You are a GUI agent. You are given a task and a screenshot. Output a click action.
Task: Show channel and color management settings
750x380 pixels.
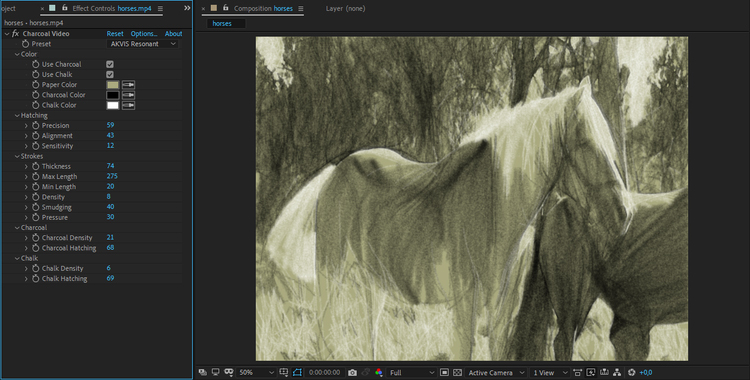click(379, 372)
